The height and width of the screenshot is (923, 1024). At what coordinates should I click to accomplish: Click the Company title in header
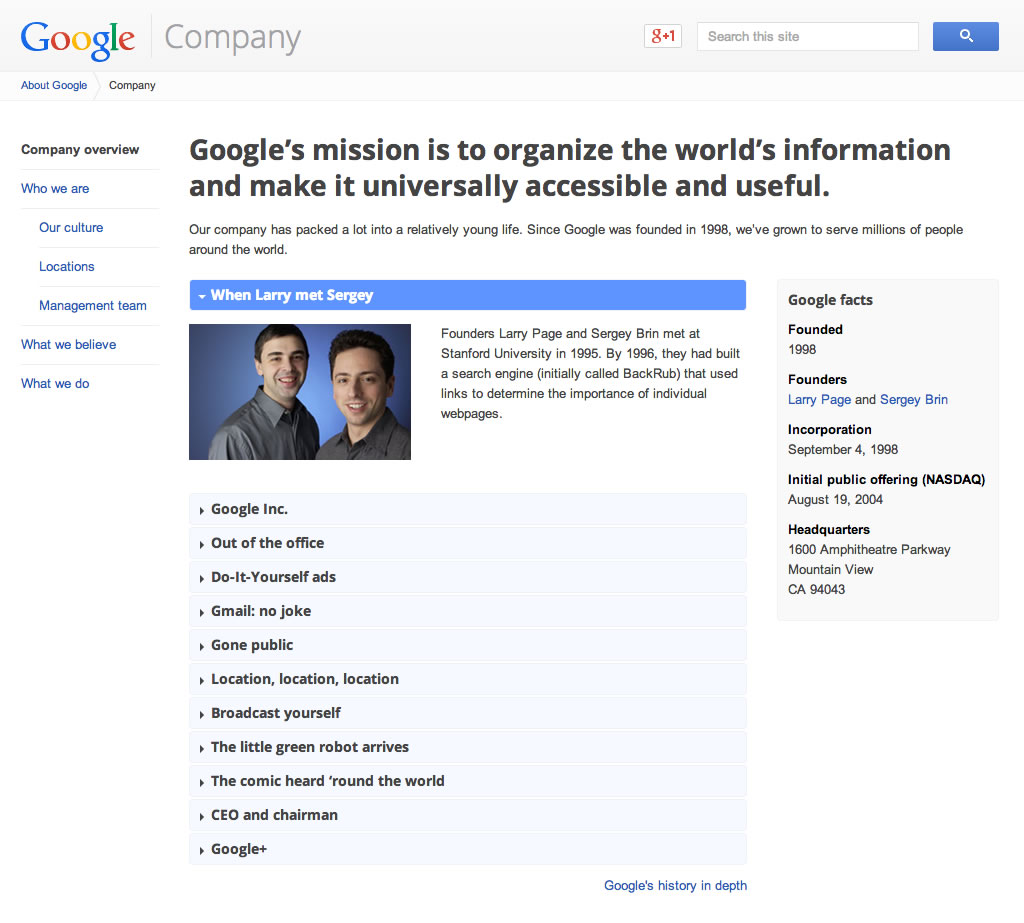pos(232,39)
